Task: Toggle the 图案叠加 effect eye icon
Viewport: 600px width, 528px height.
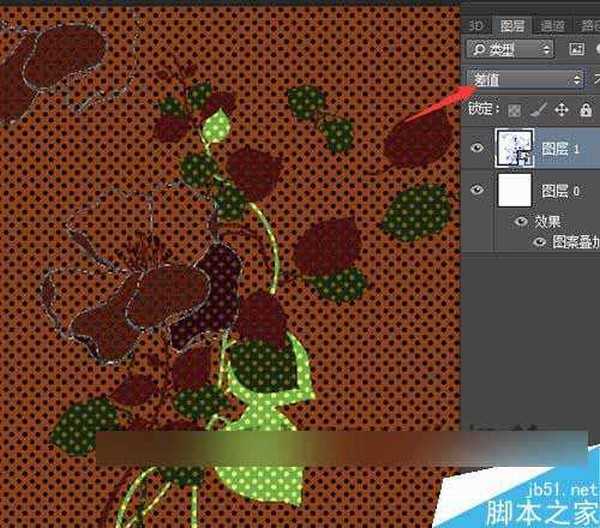Action: pos(539,241)
